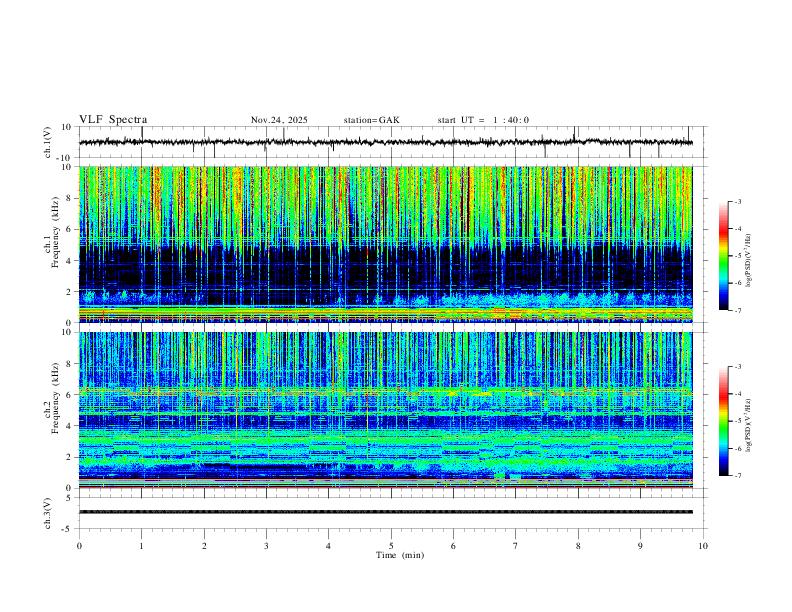This screenshot has width=792, height=612.
Task: Click the date "Nov.24, 2025"
Action: [279, 120]
